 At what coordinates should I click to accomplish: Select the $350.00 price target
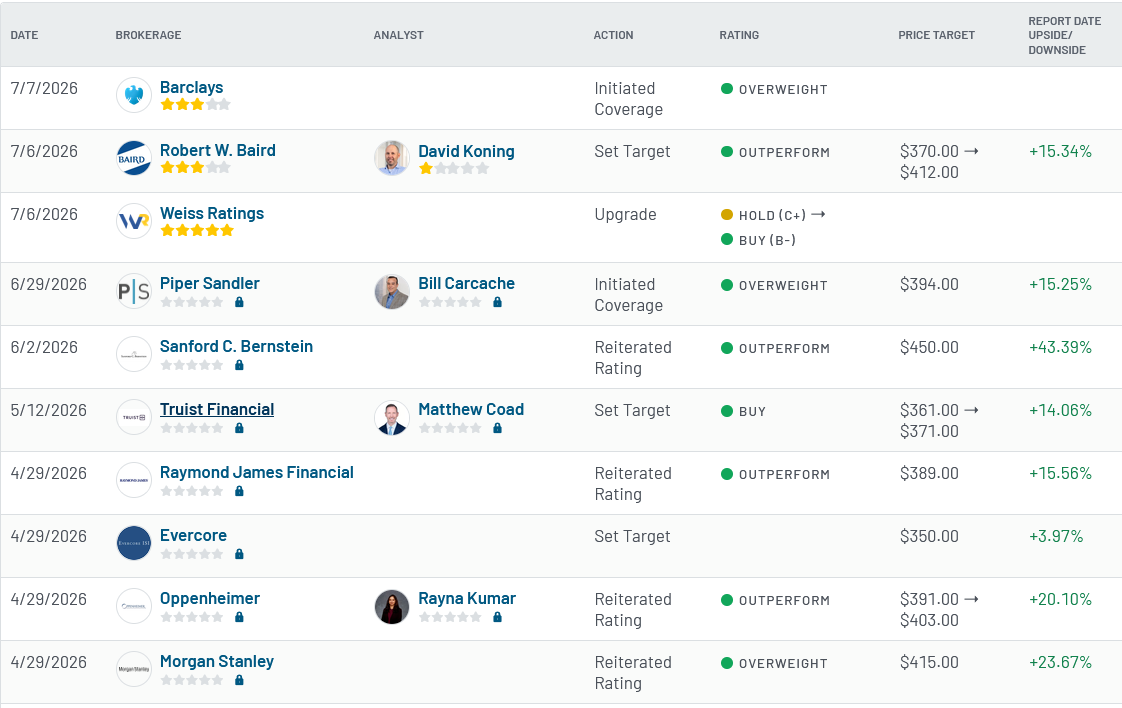[x=930, y=536]
